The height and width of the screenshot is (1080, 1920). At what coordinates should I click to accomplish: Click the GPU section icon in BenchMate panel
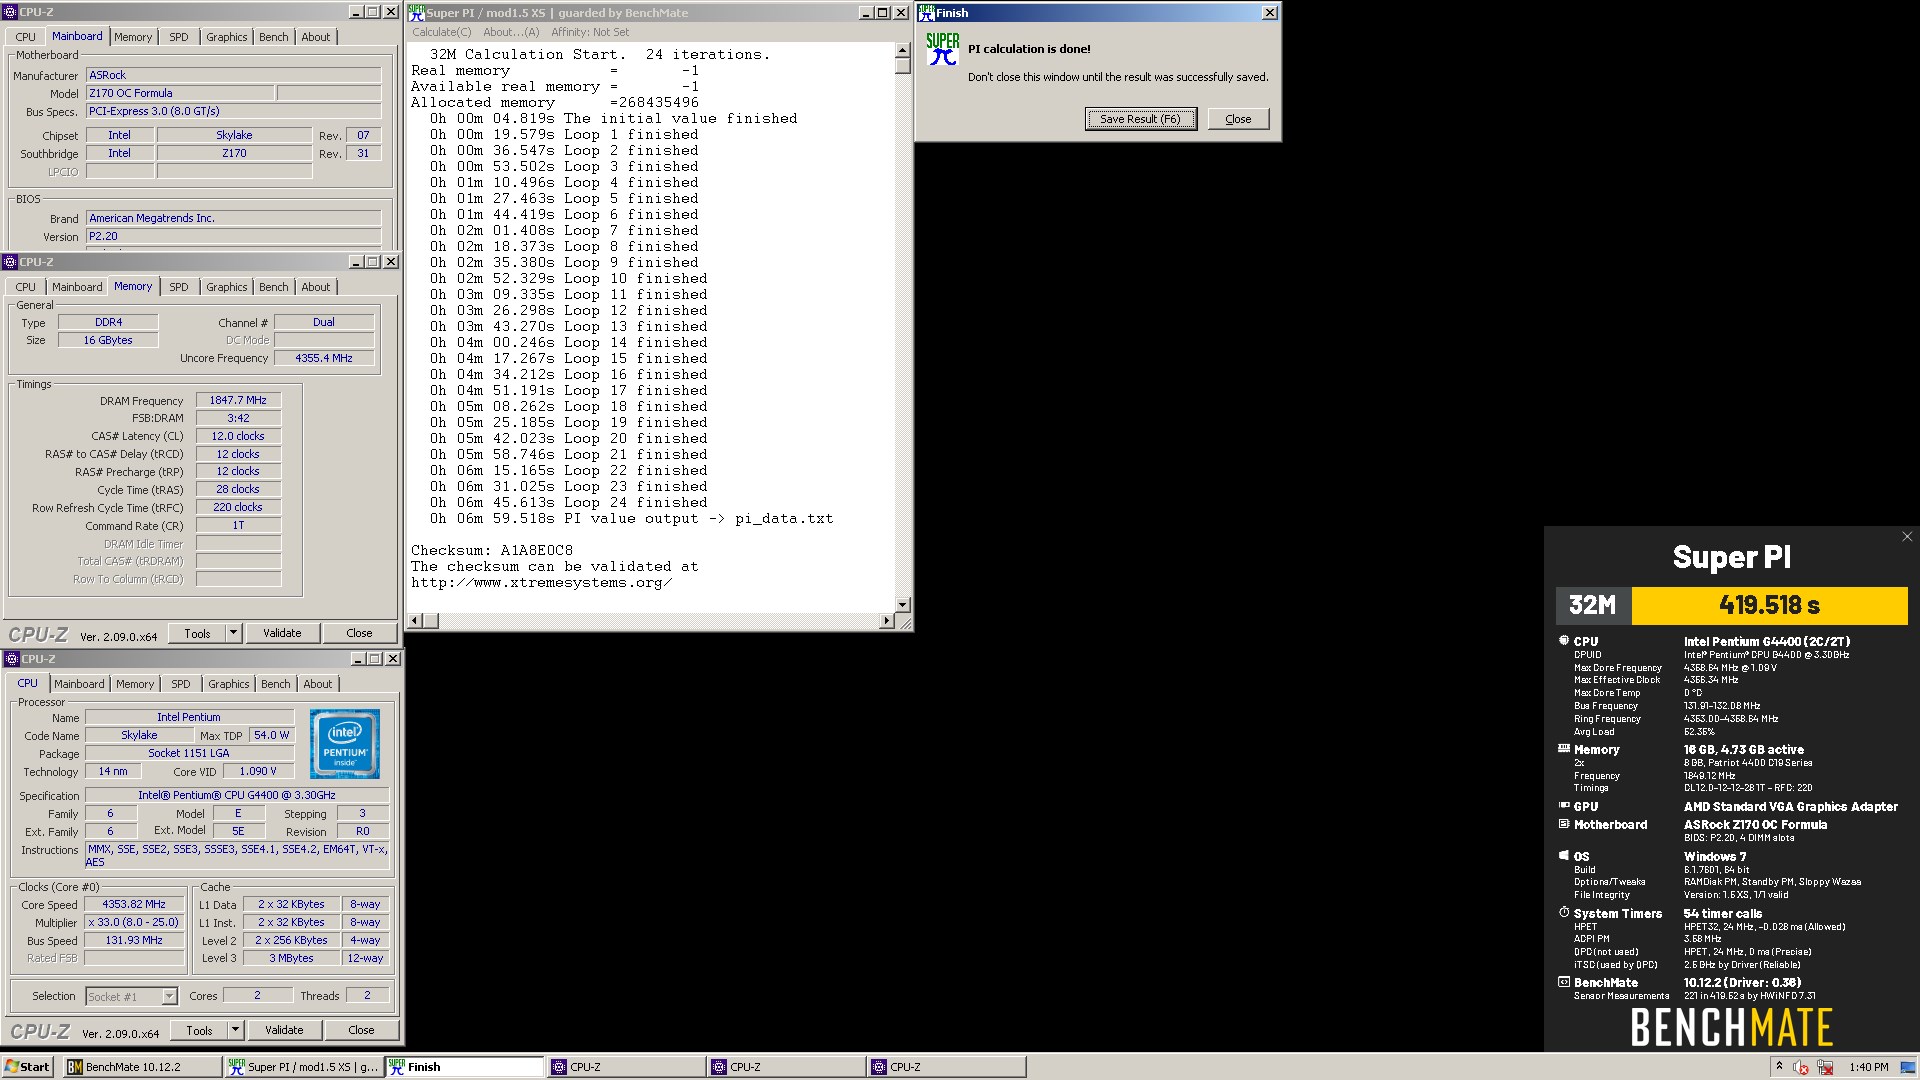point(1564,805)
